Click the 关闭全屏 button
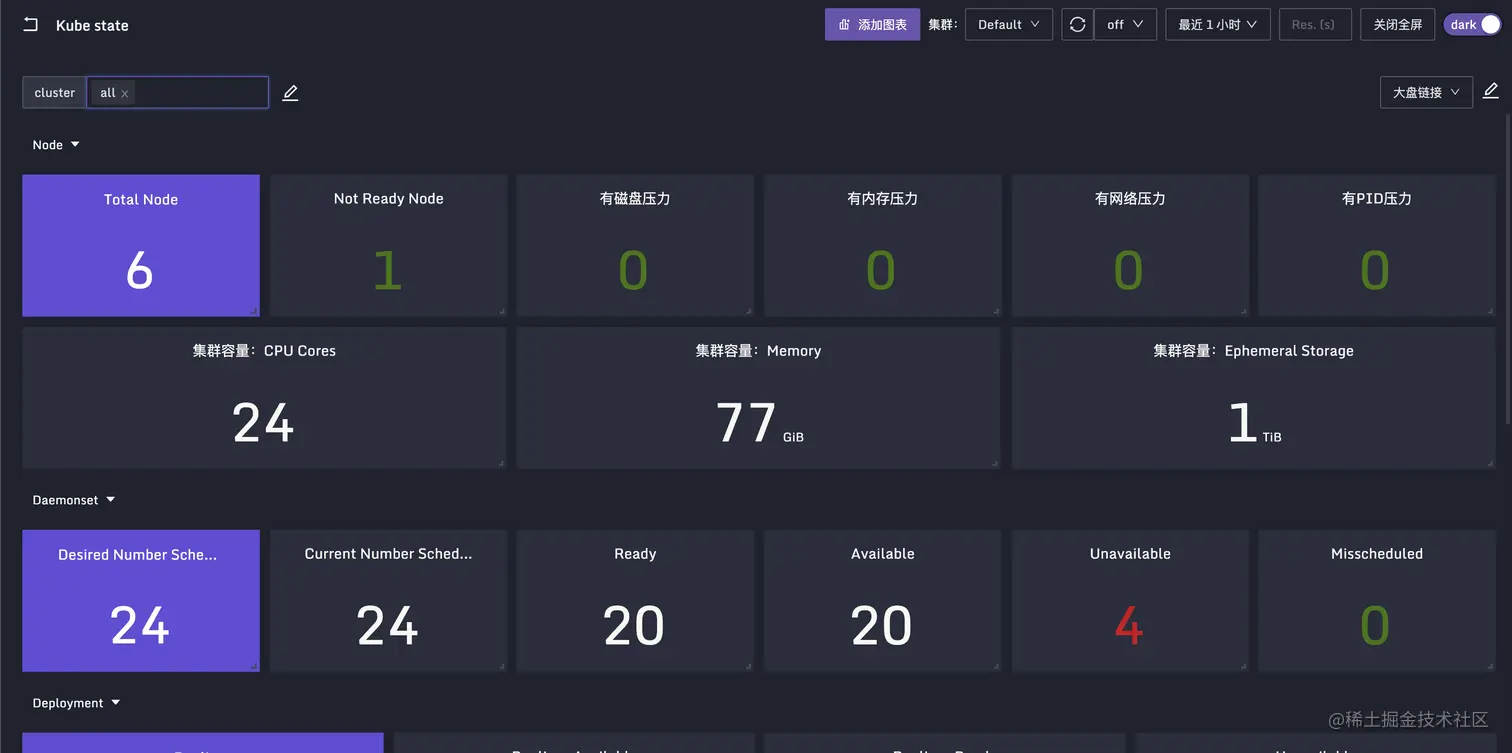 [1398, 25]
